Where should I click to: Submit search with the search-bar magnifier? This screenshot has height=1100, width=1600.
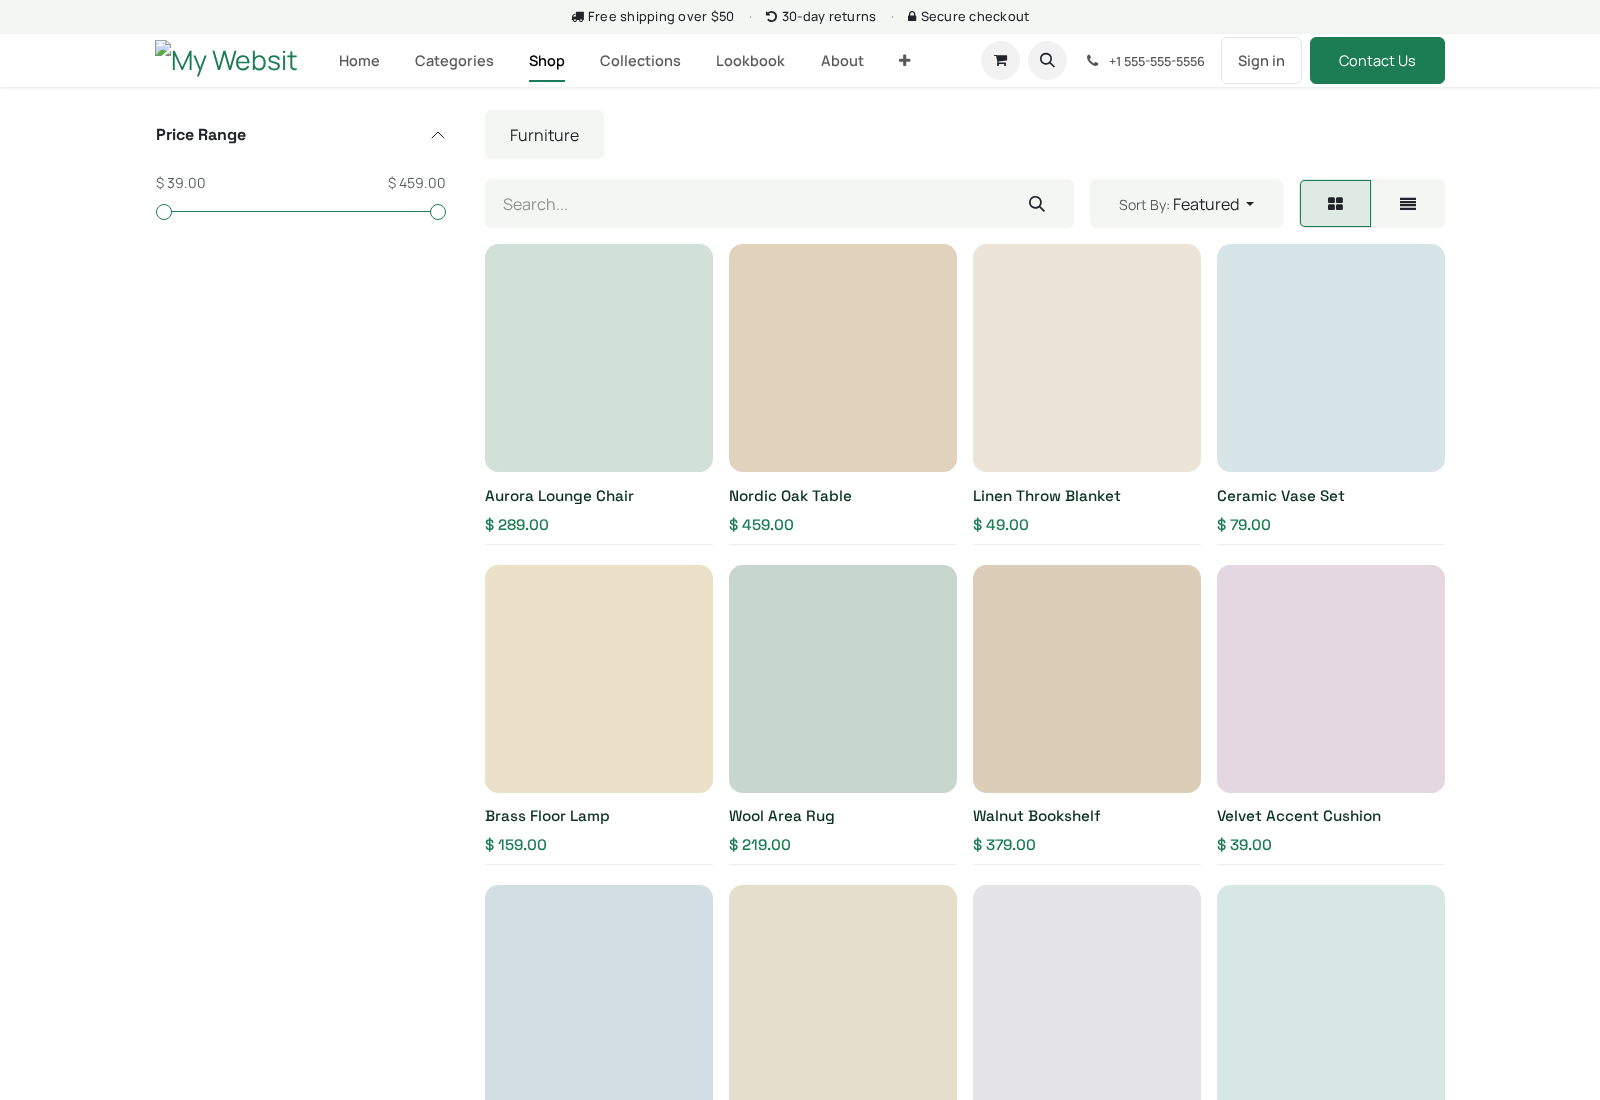pos(1037,204)
